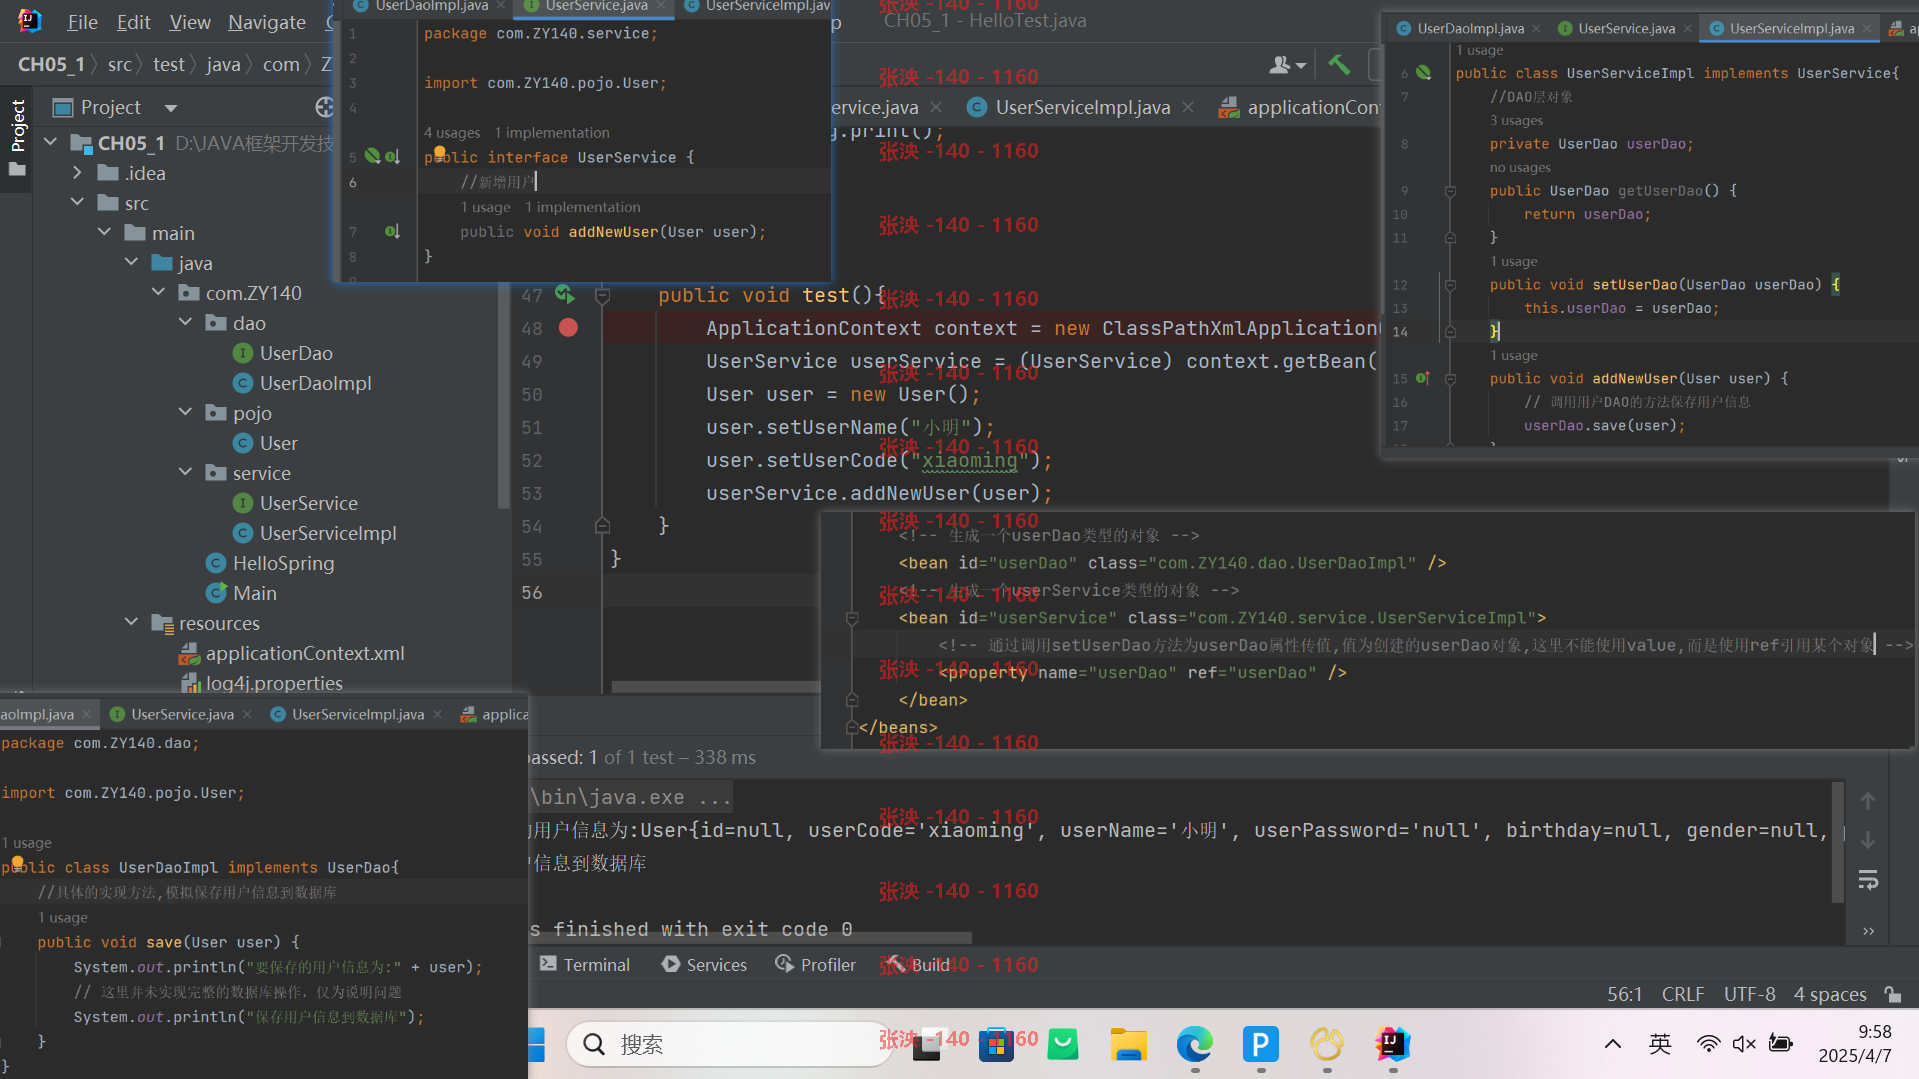The image size is (1919, 1079).
Task: Click the Spring bean gutter icon on line 6 of UserServiceImpl
Action: tap(1424, 73)
